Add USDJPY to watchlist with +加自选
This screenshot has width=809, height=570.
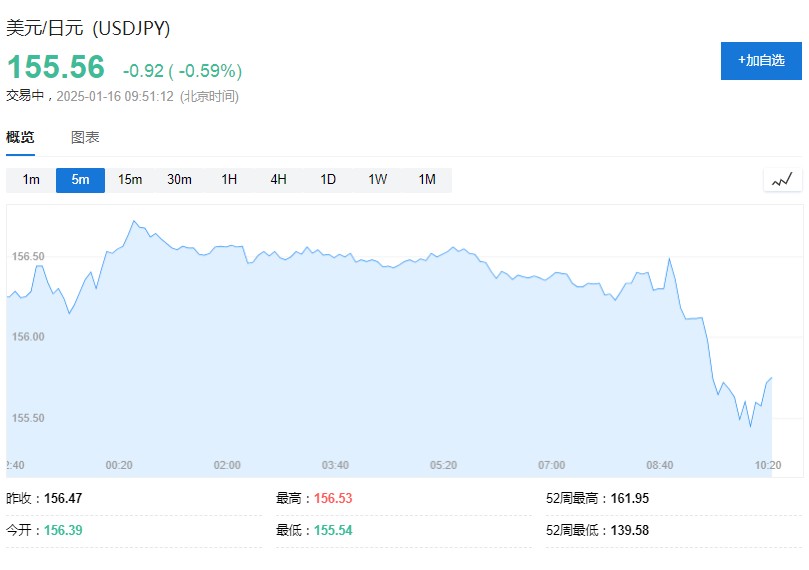pos(761,61)
